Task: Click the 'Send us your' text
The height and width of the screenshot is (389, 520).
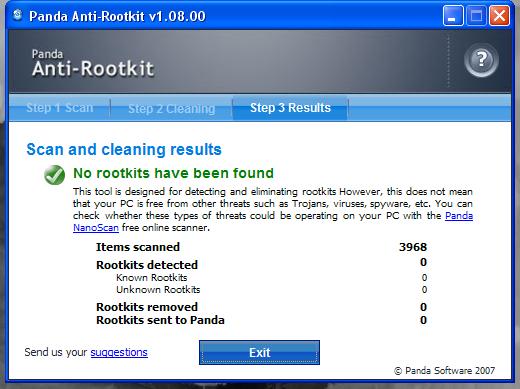Action: [55, 352]
